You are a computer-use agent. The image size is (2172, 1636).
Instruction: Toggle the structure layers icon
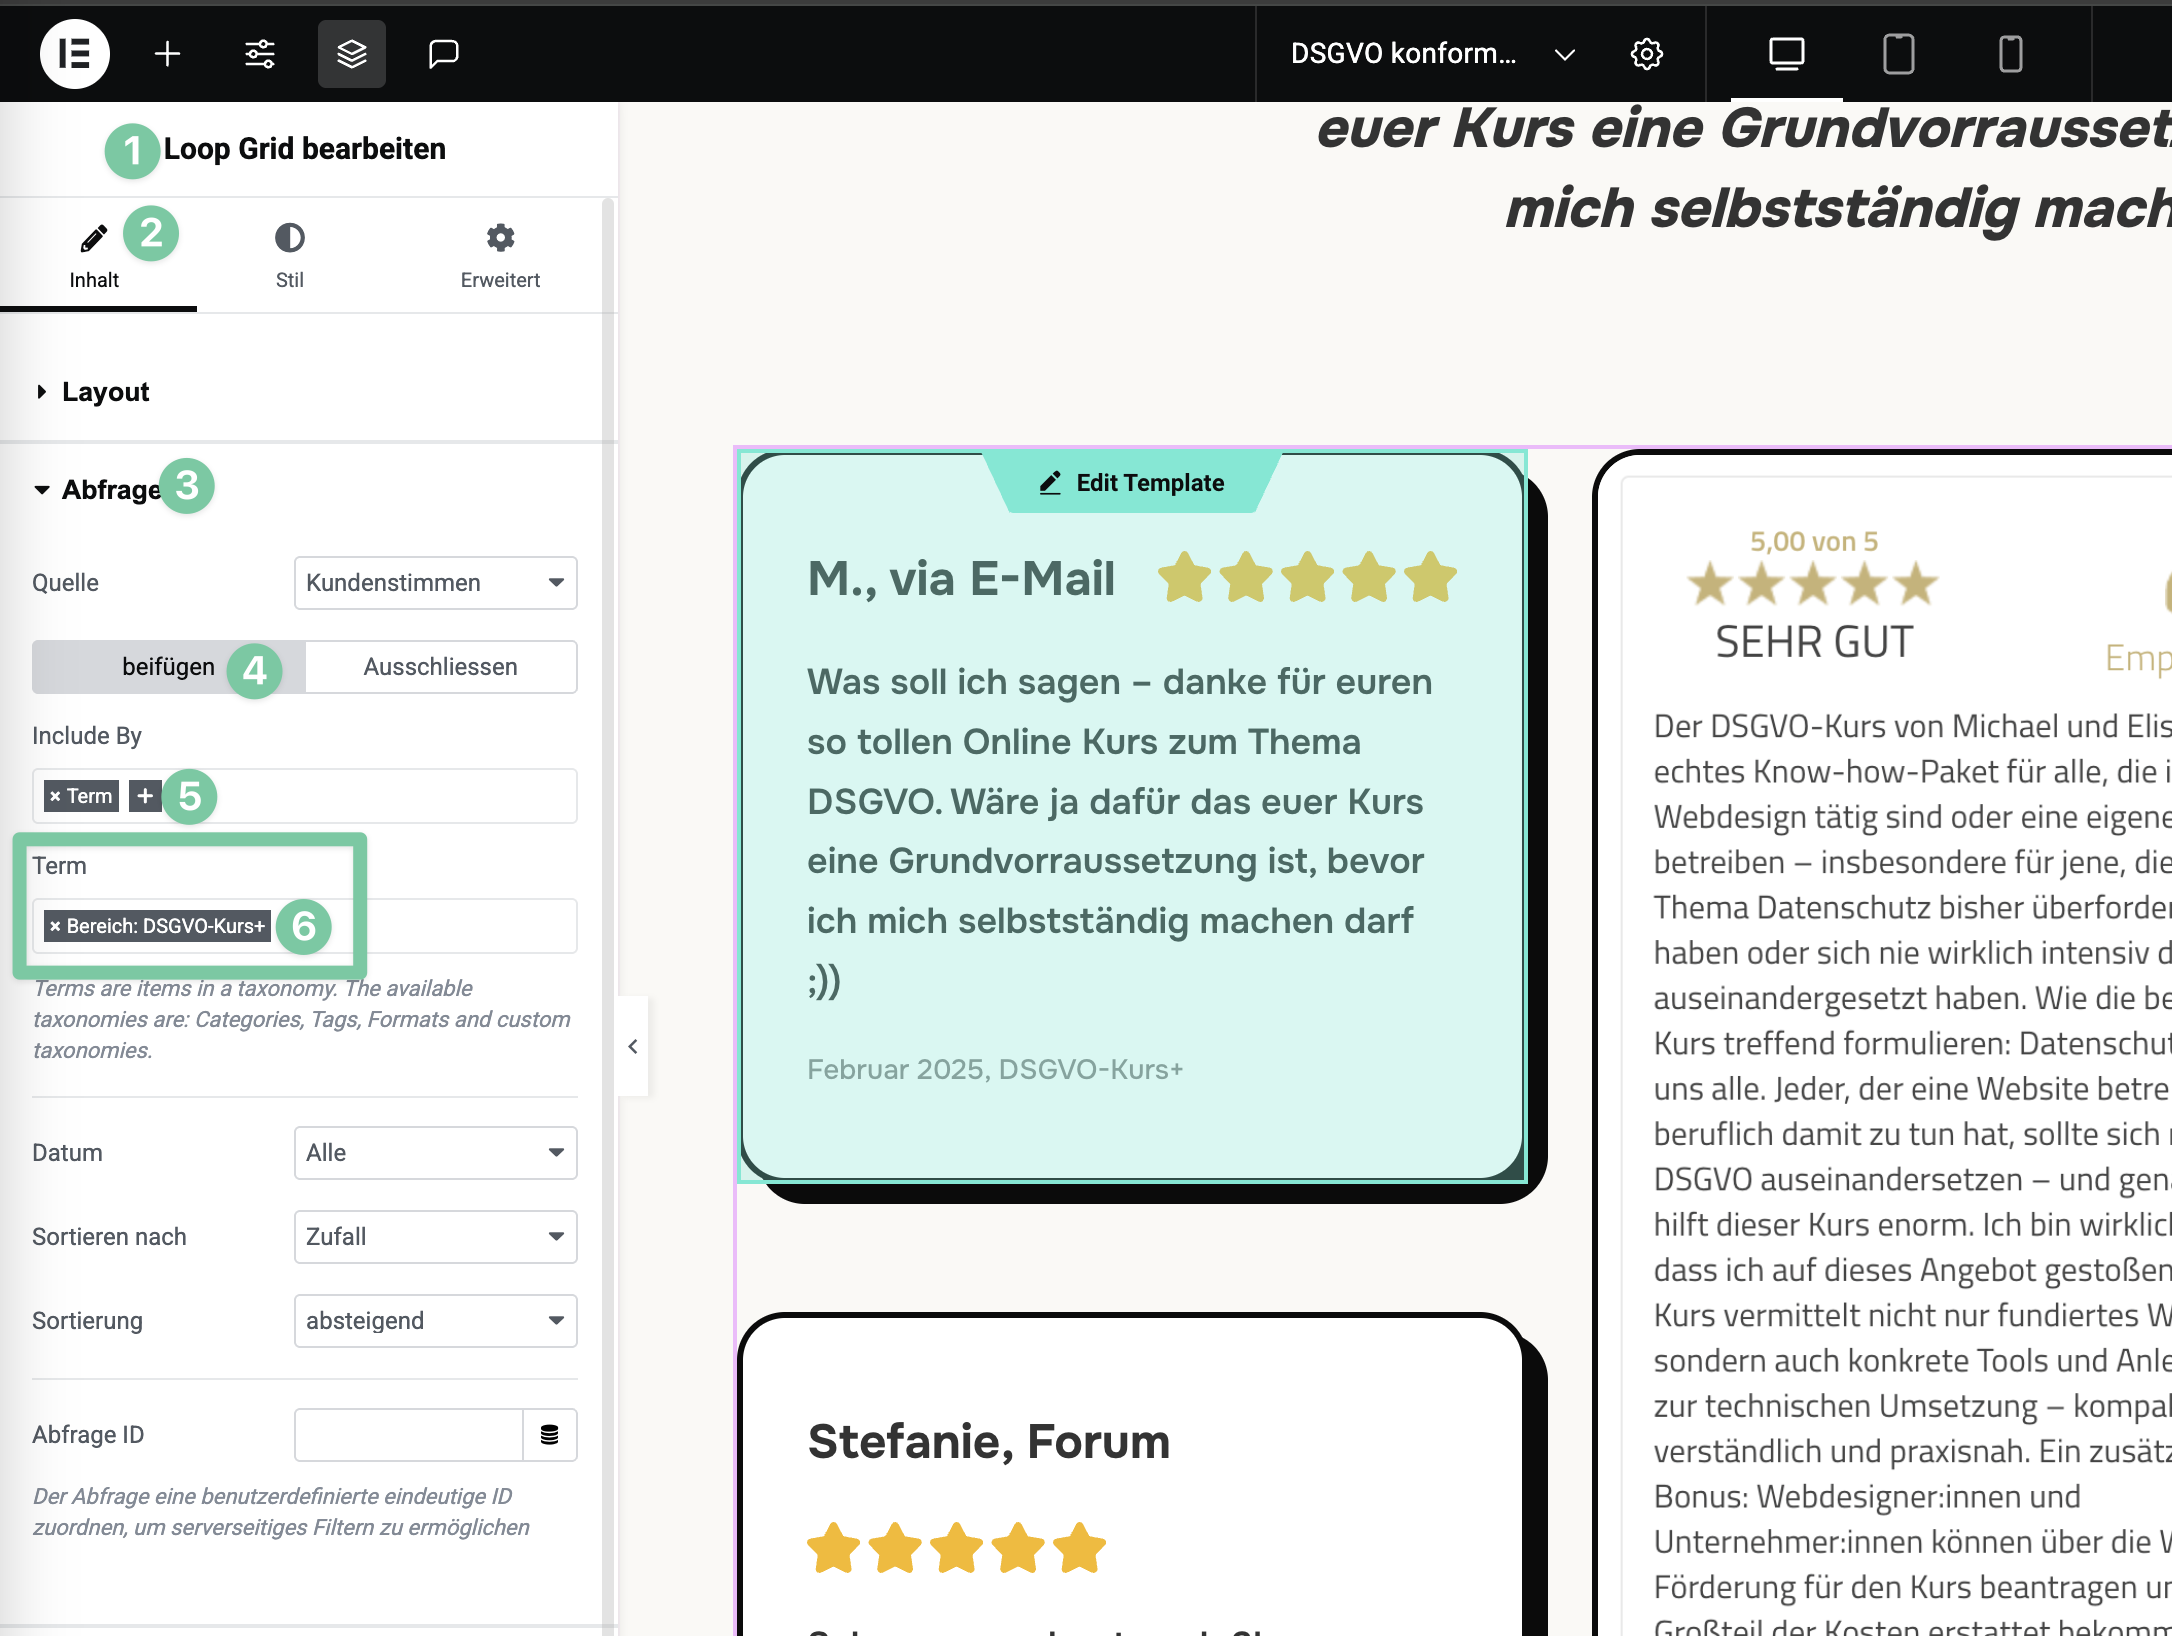click(352, 53)
